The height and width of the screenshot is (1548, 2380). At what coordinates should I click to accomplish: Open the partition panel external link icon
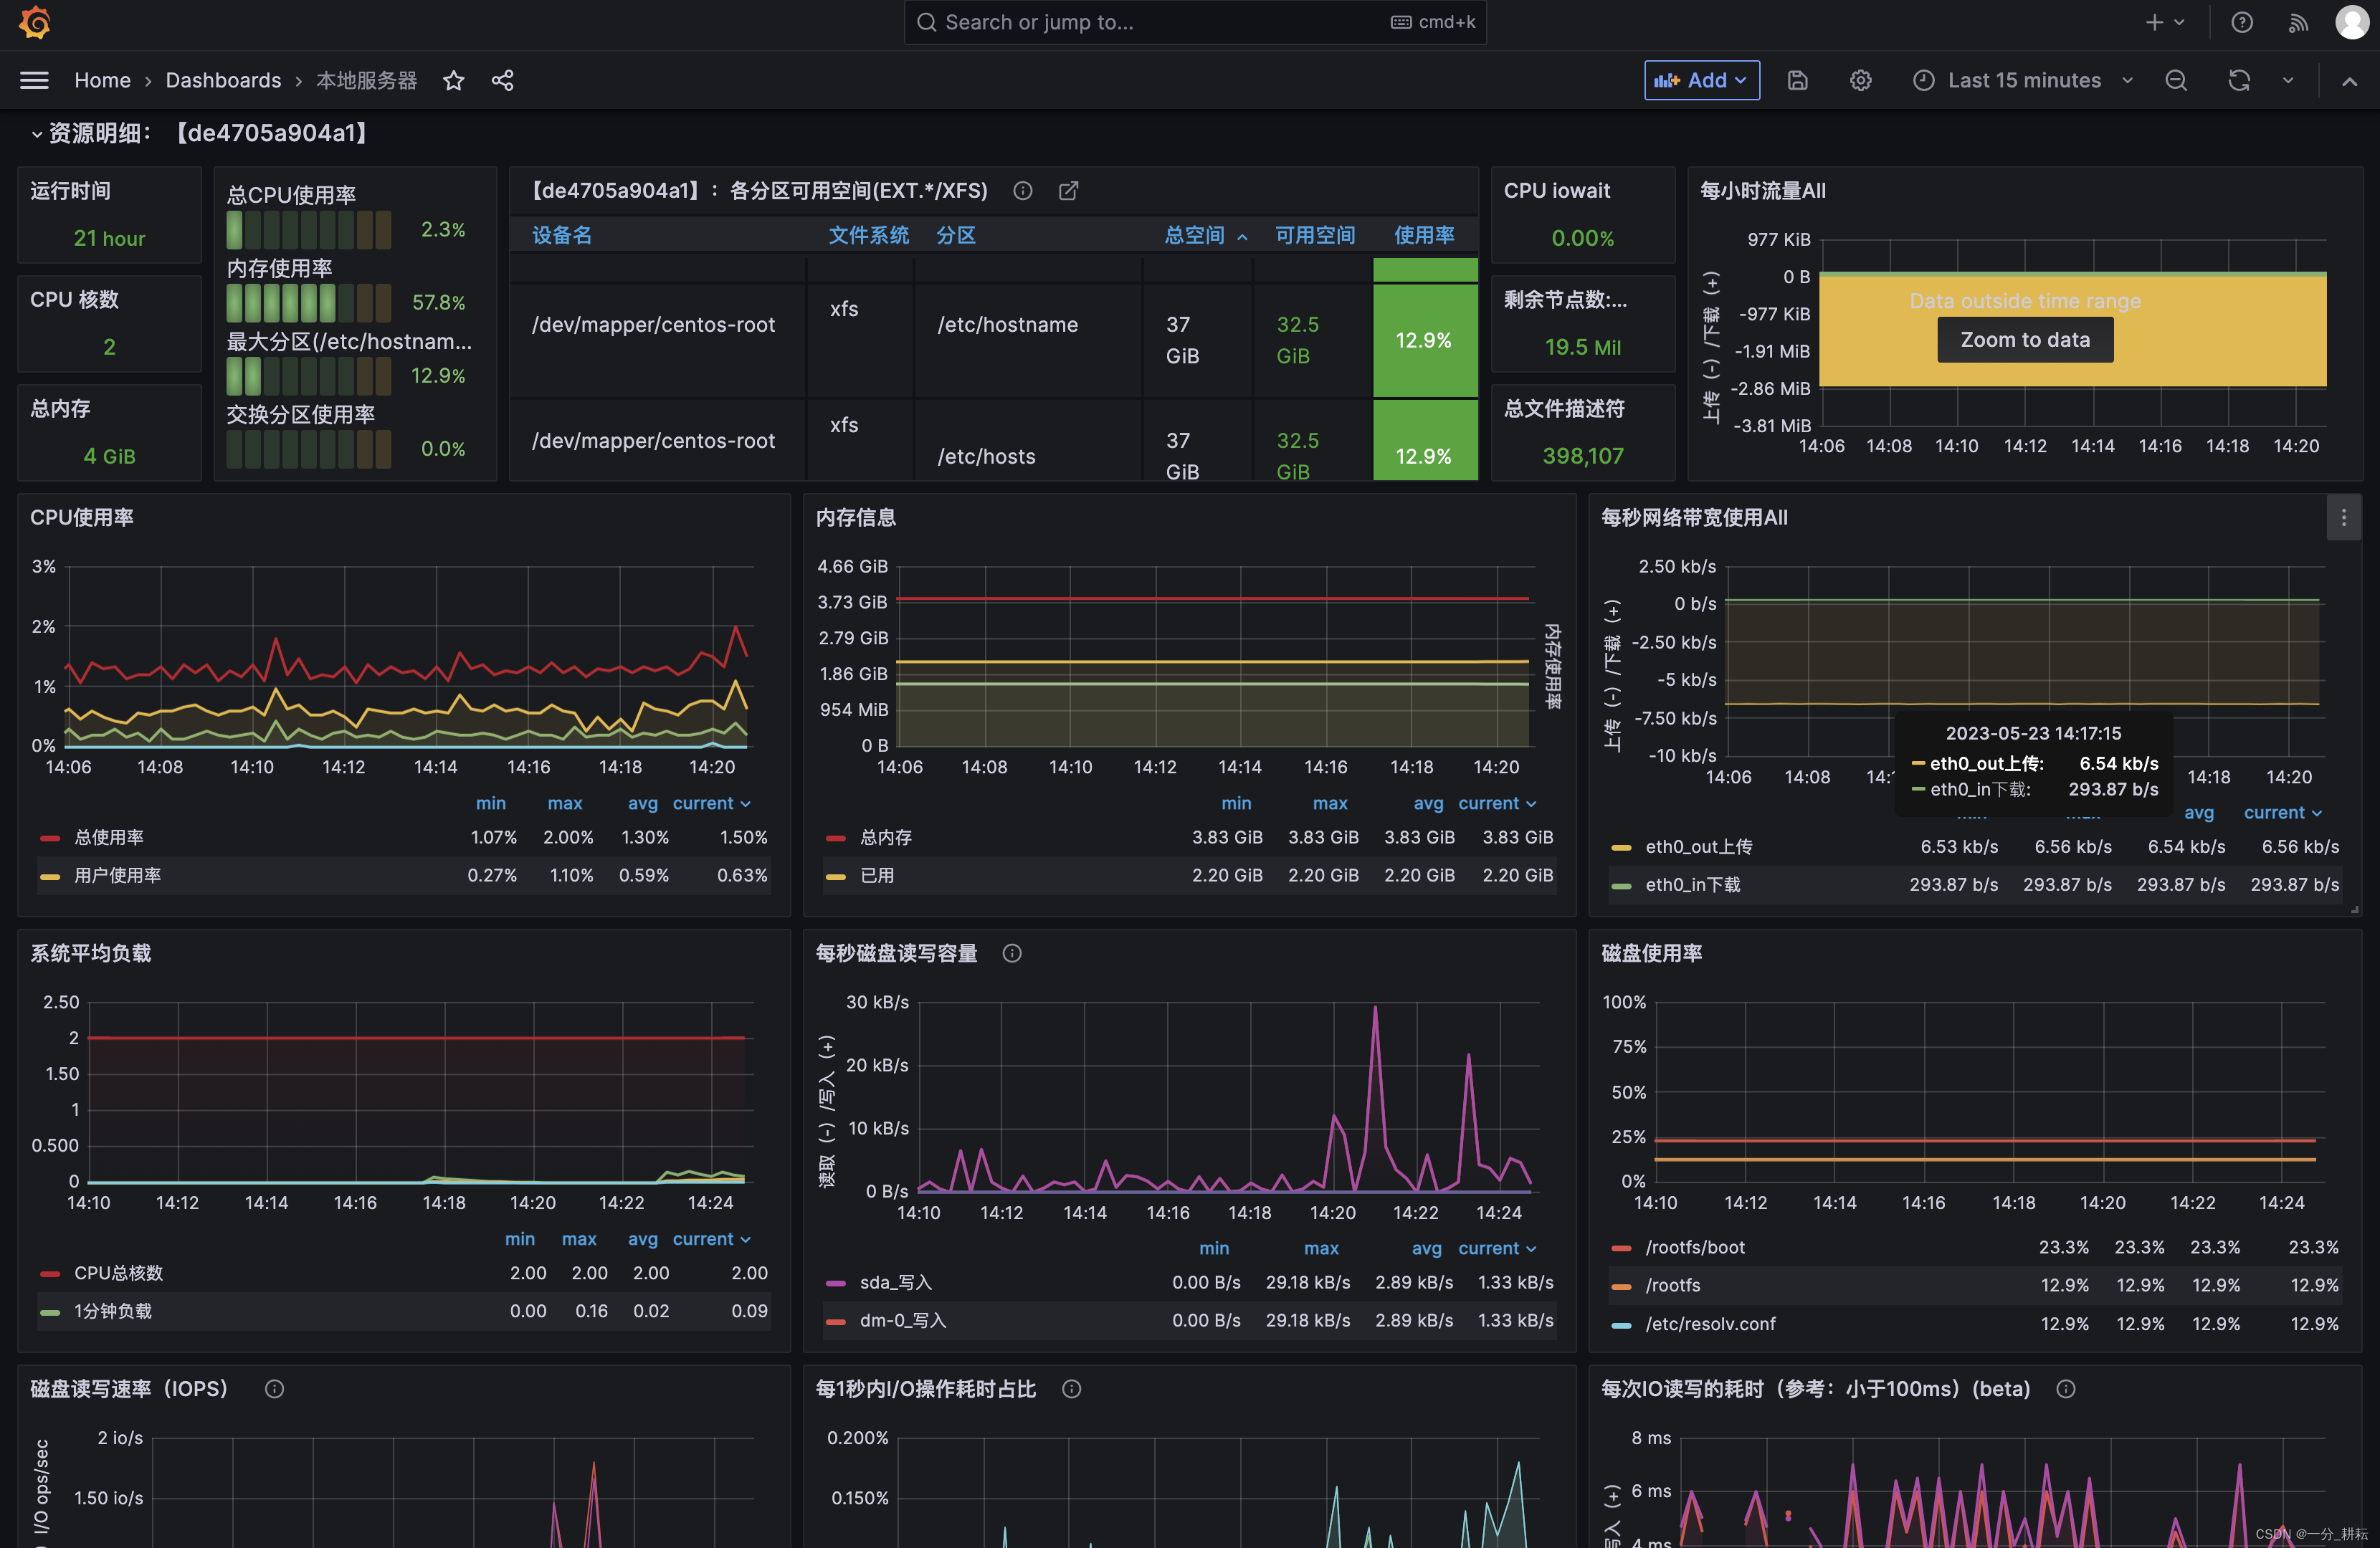(1068, 190)
